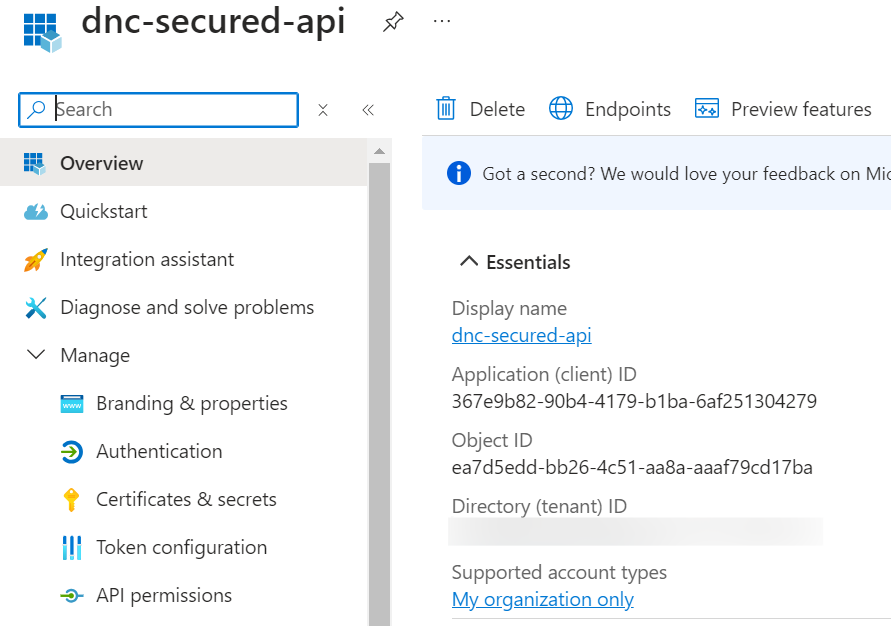
Task: Open the more options ellipsis menu
Action: [x=442, y=22]
